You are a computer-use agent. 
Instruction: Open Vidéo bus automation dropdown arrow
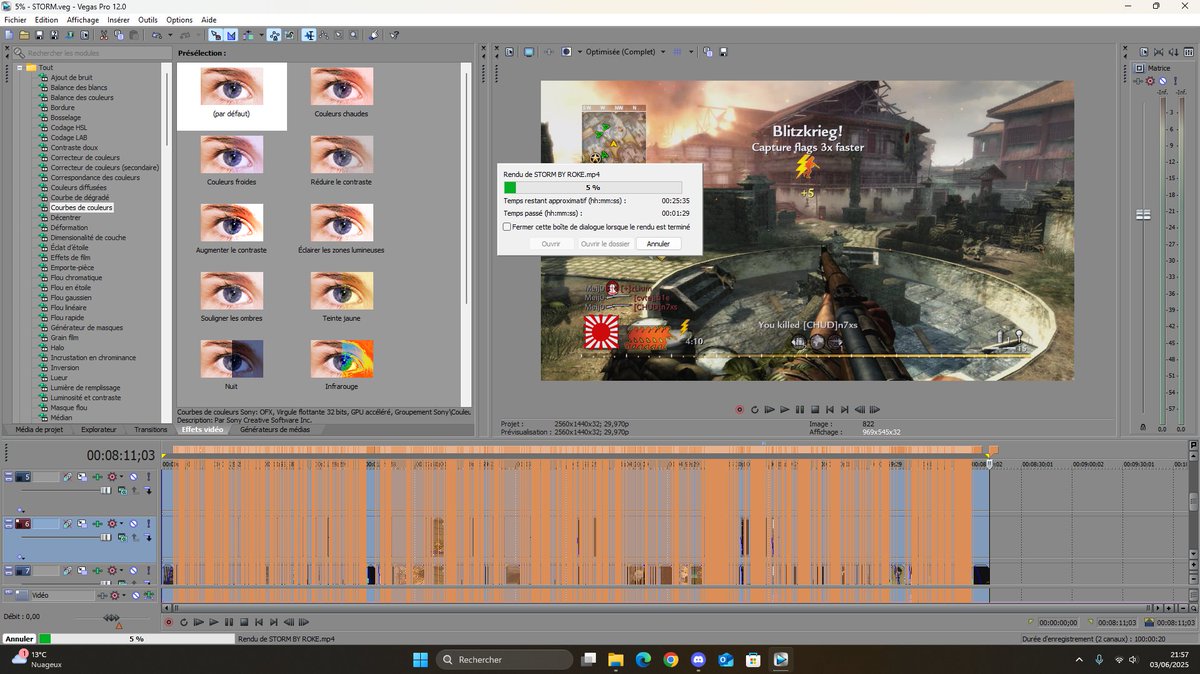[x=124, y=595]
